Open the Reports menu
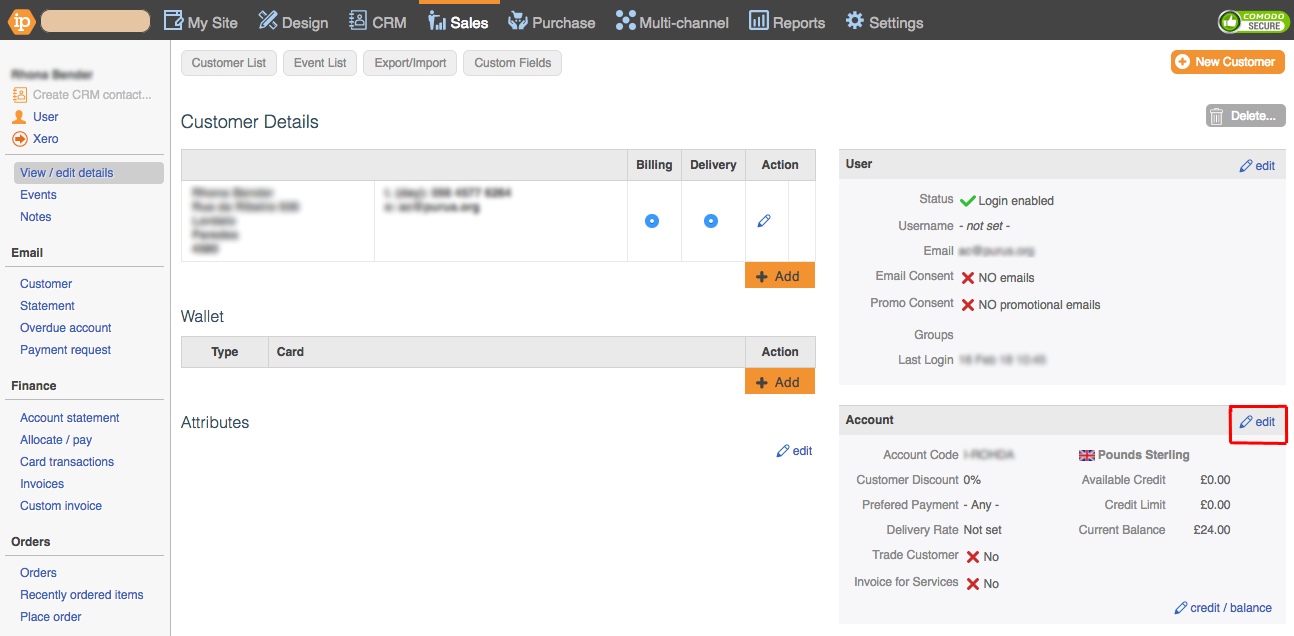 click(x=787, y=22)
